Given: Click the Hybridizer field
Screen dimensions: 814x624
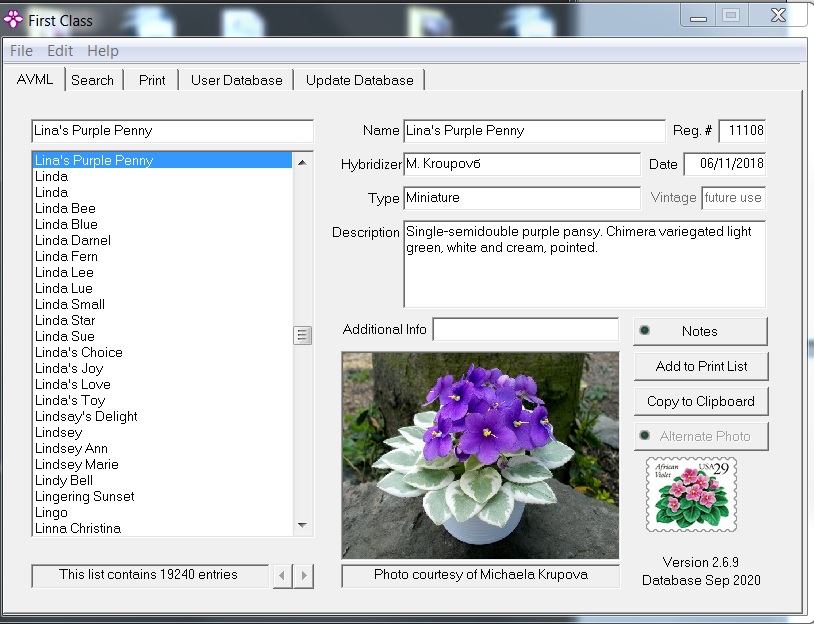Looking at the screenshot, I should tap(522, 164).
